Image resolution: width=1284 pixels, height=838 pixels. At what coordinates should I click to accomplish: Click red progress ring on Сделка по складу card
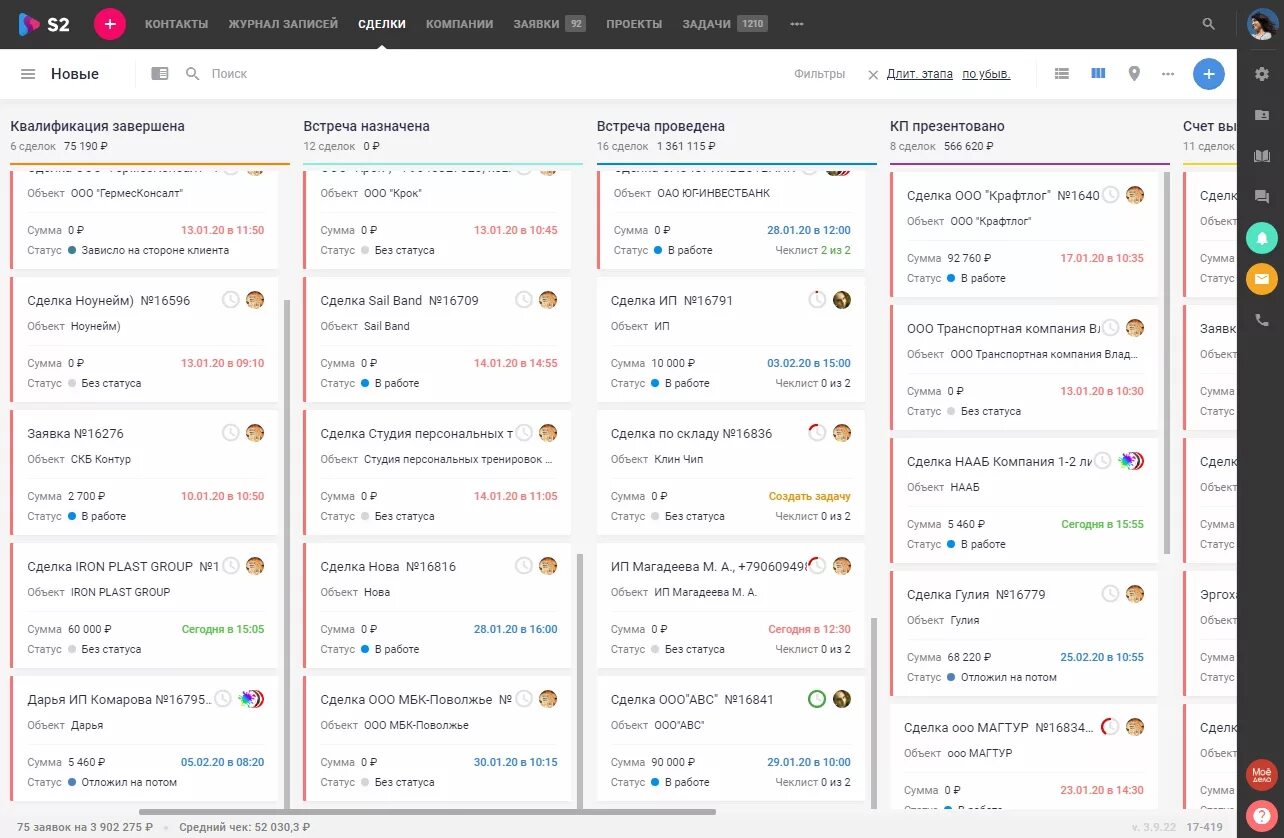click(816, 433)
